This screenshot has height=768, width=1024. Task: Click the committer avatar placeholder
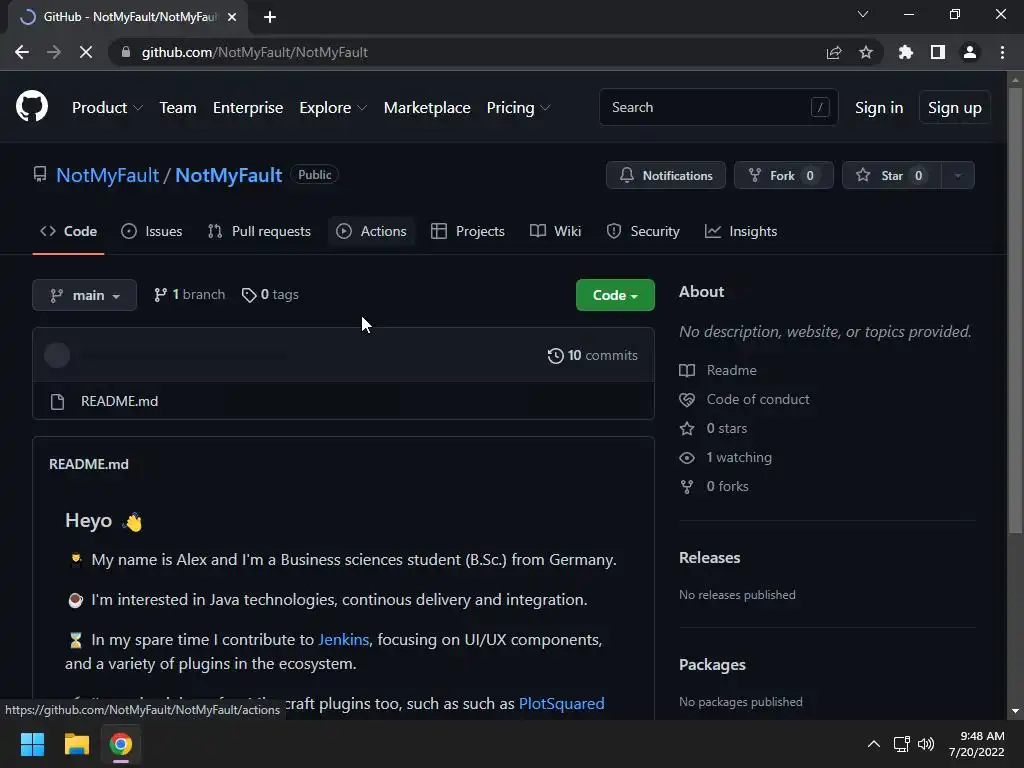click(57, 355)
